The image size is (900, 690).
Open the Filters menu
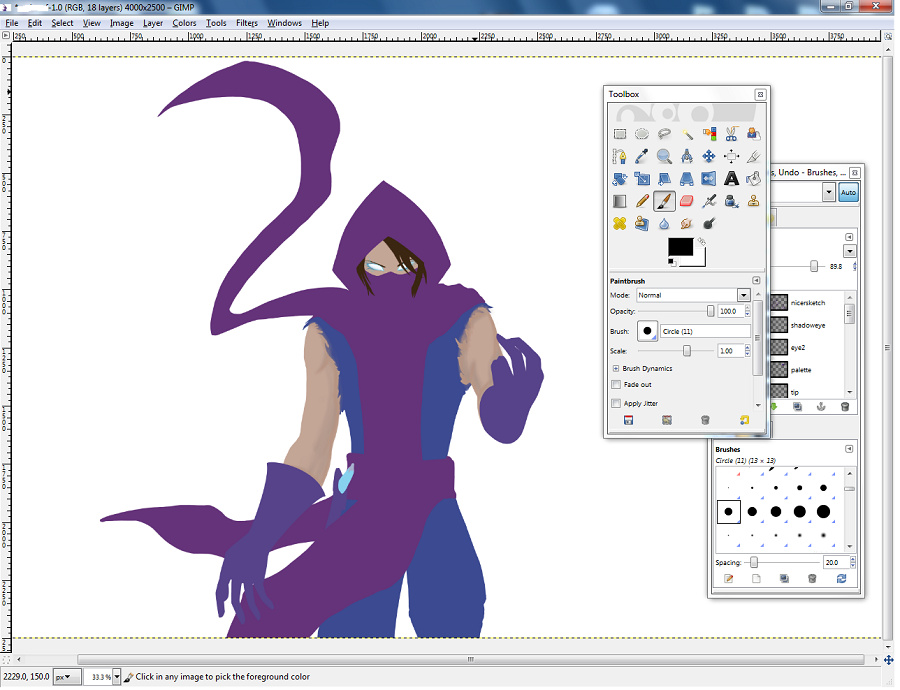[246, 22]
